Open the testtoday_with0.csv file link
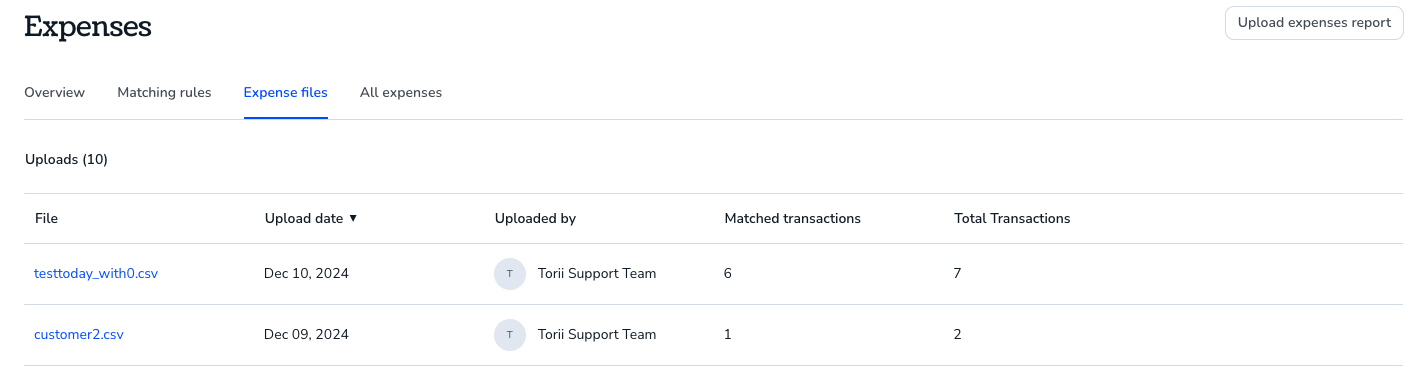This screenshot has height=371, width=1409. coord(96,273)
